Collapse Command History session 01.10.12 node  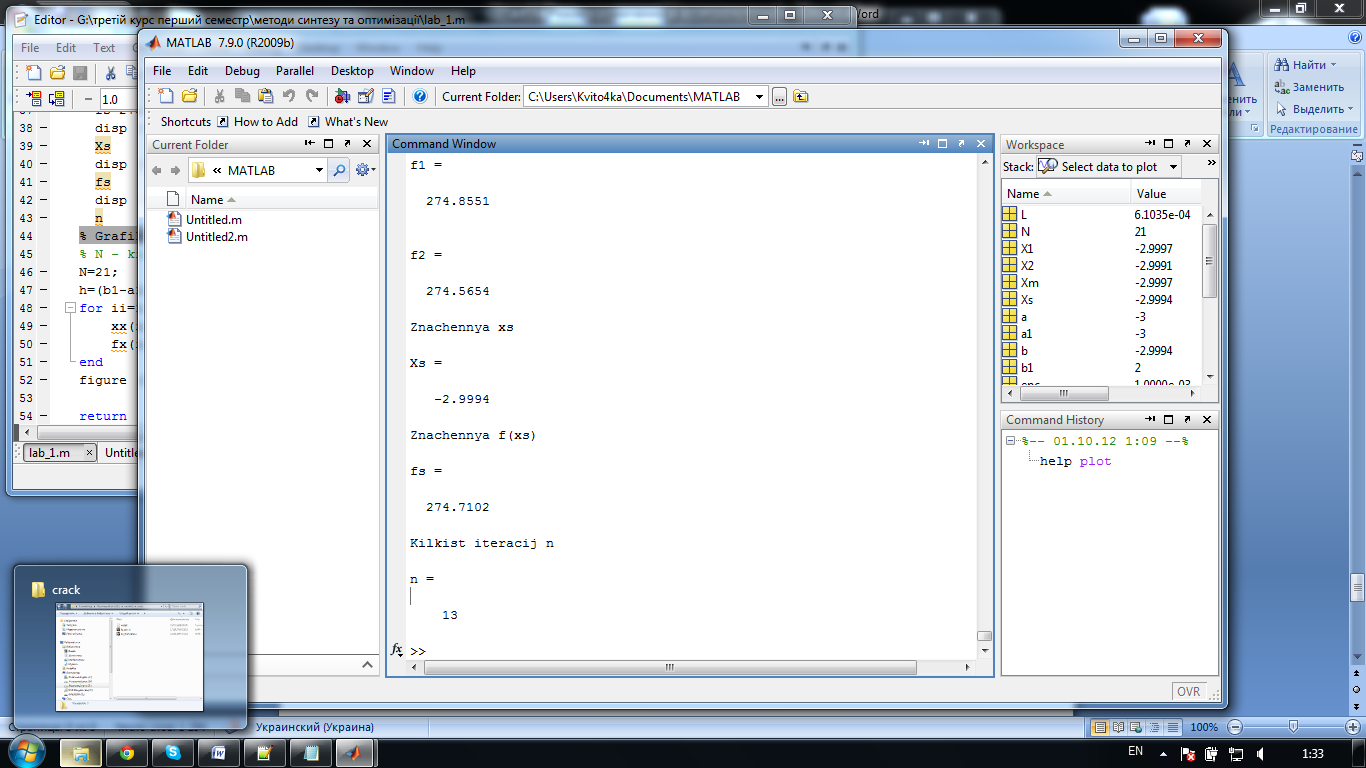point(1011,441)
